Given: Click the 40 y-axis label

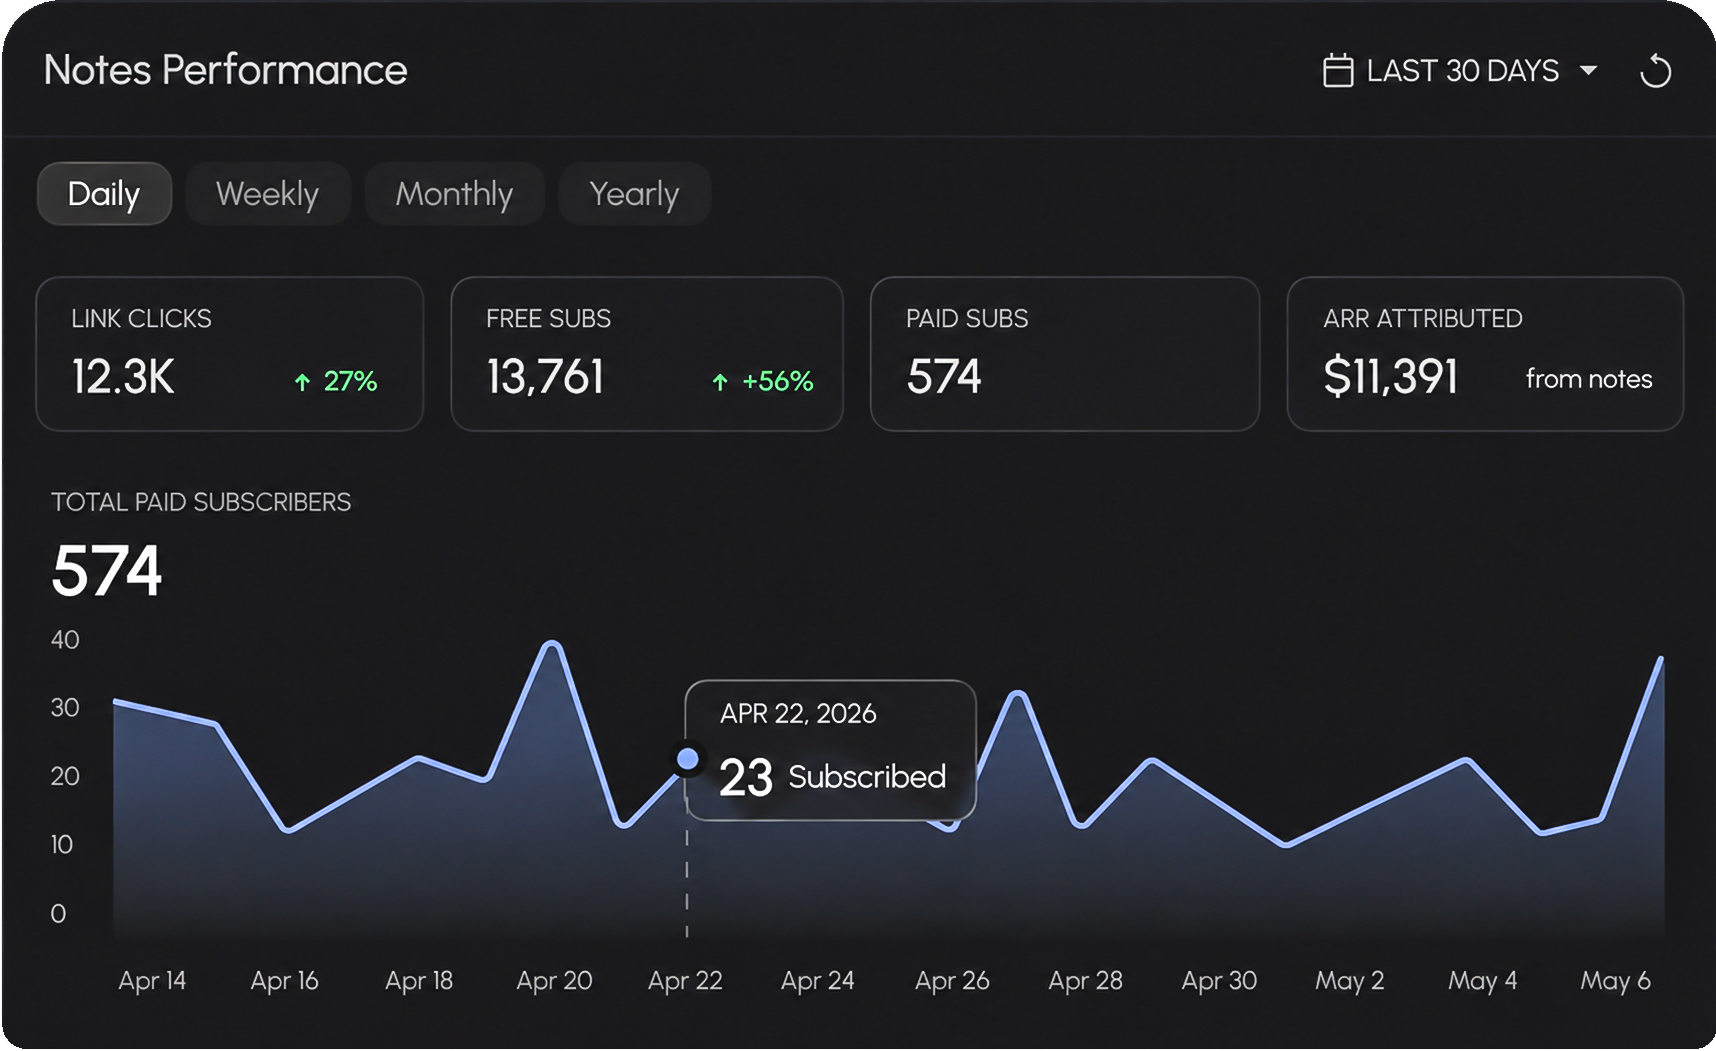Looking at the screenshot, I should pos(65,640).
